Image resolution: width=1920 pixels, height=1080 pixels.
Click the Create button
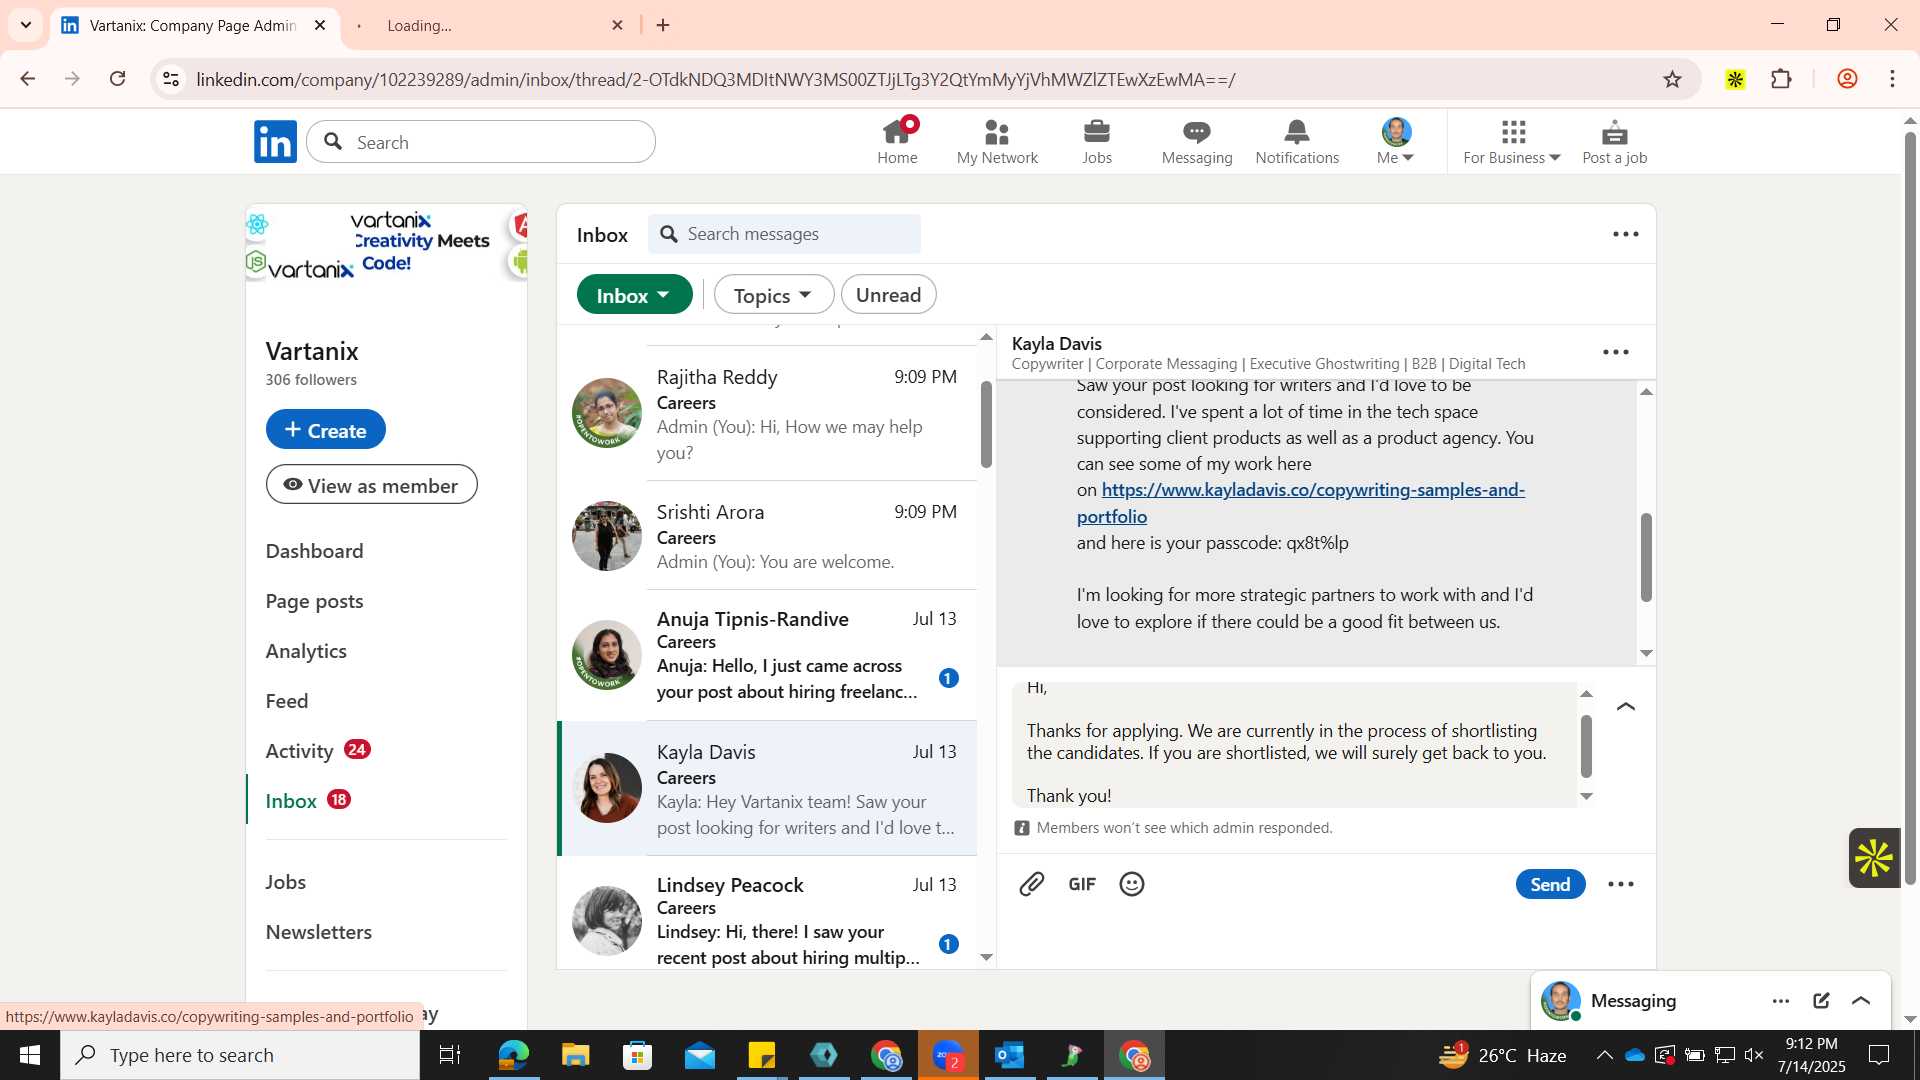point(325,430)
